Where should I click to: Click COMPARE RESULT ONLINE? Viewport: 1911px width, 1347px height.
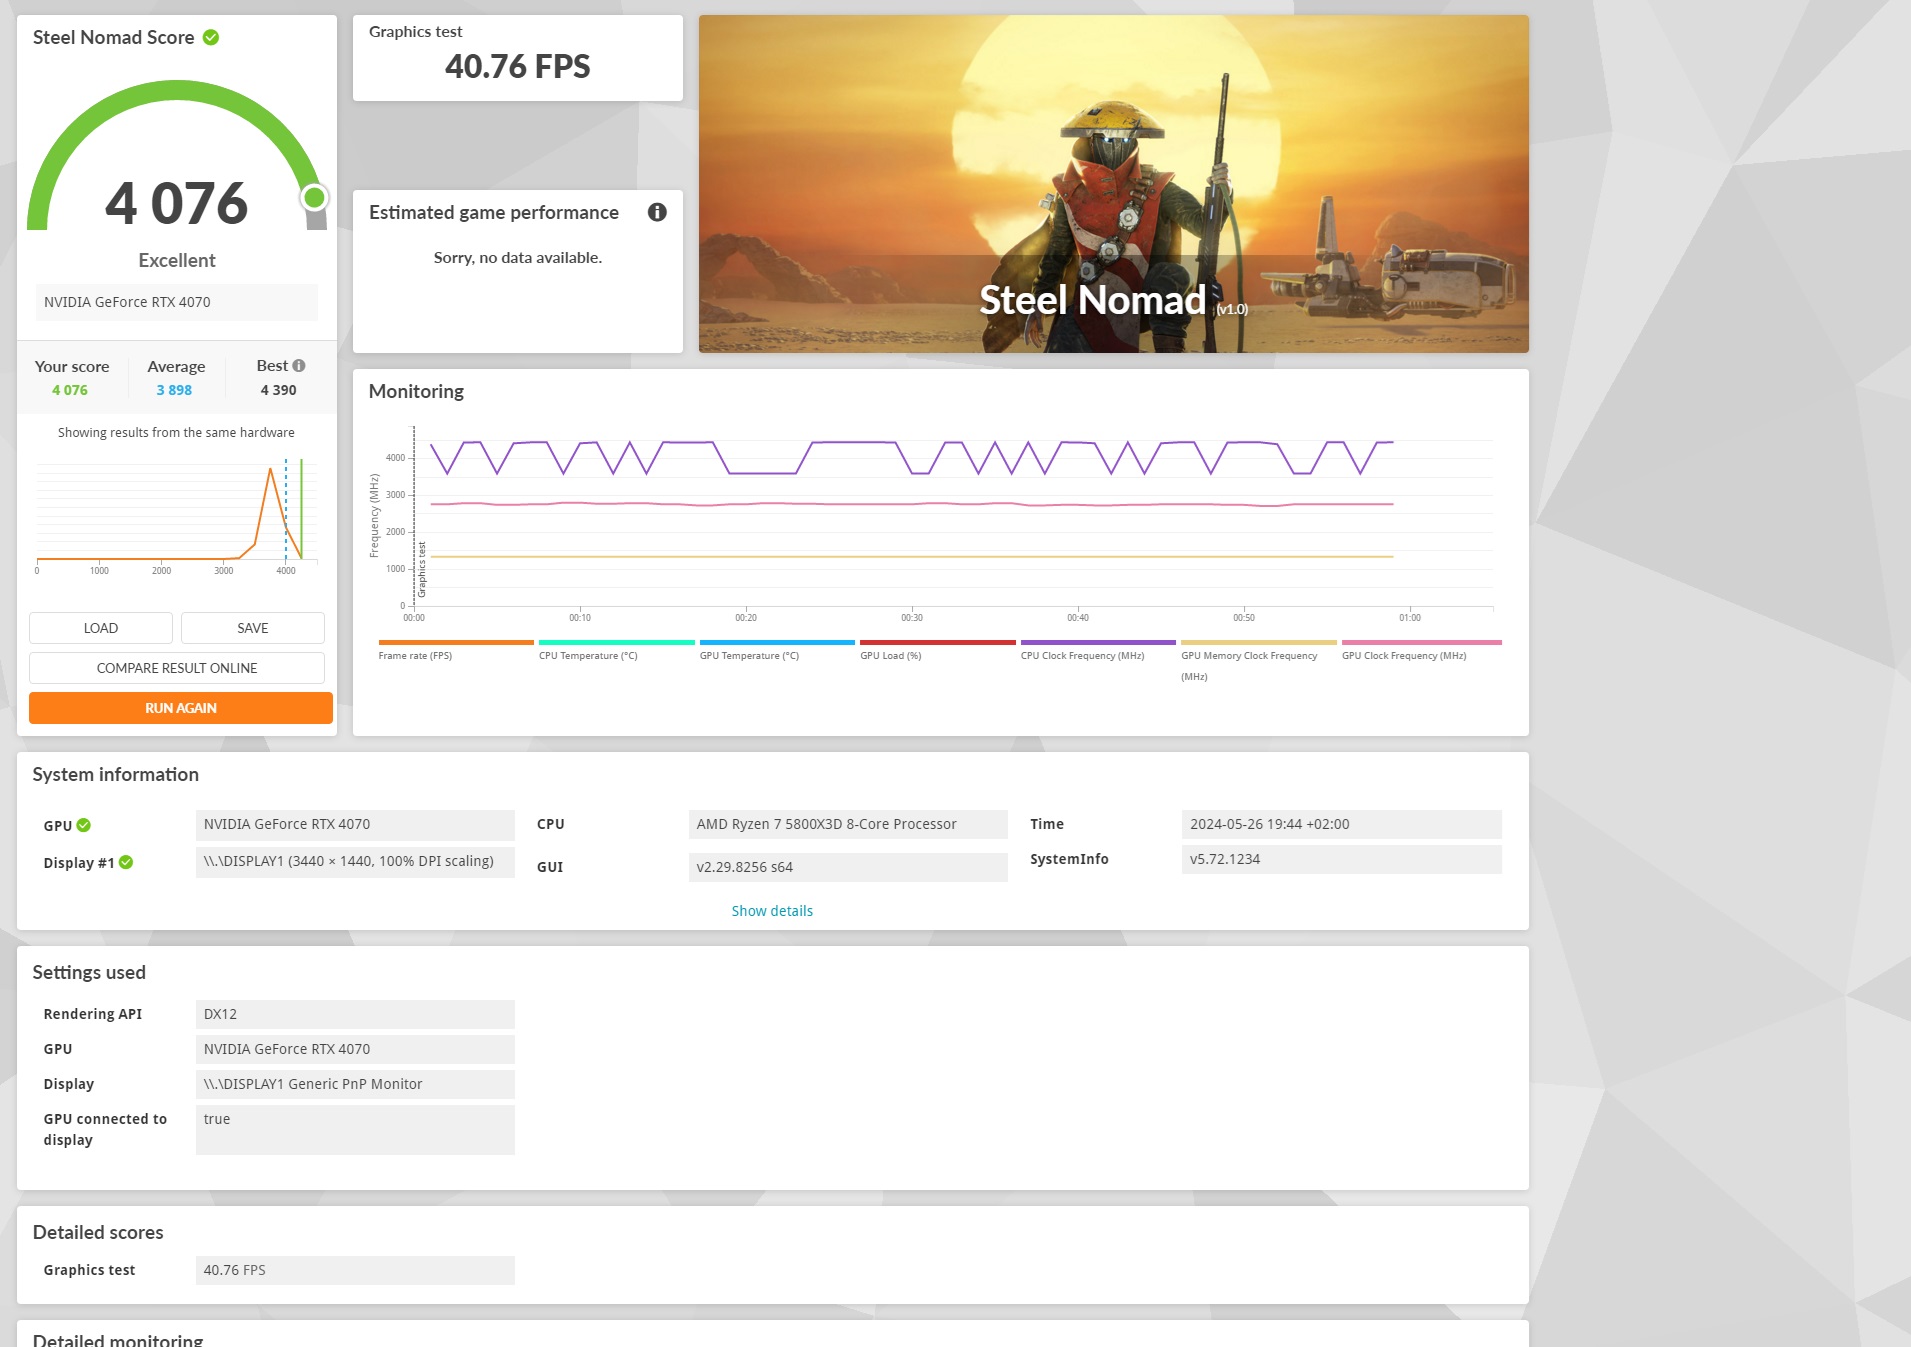coord(177,668)
